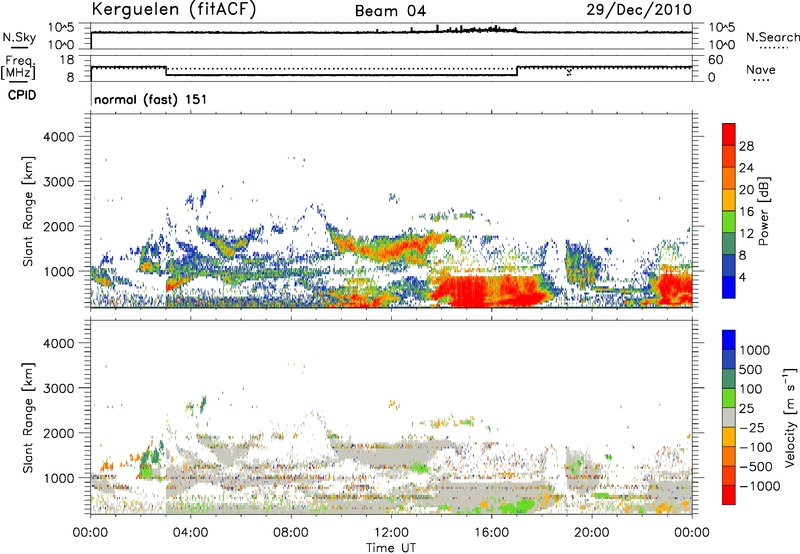Click the solid sample line under the N.Sky label
Viewport: 800px width, 554px height.
tap(19, 47)
